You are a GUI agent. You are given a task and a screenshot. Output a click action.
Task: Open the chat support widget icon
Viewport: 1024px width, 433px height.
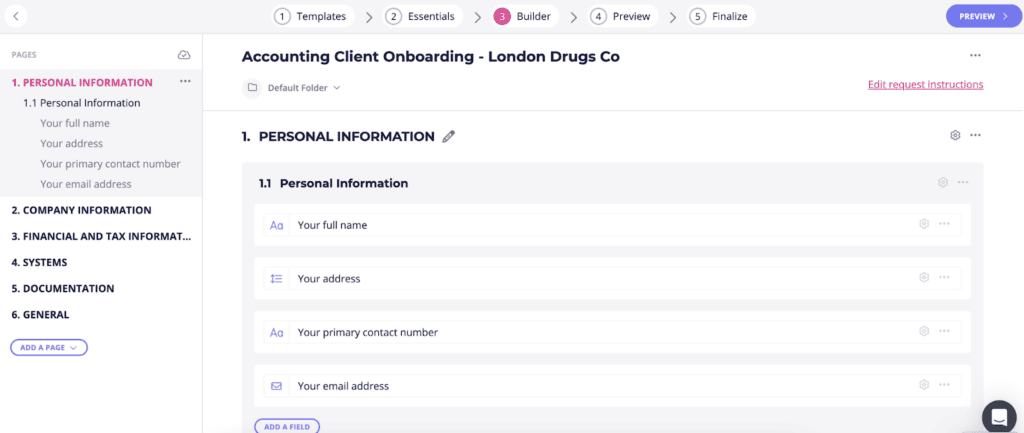(x=999, y=416)
